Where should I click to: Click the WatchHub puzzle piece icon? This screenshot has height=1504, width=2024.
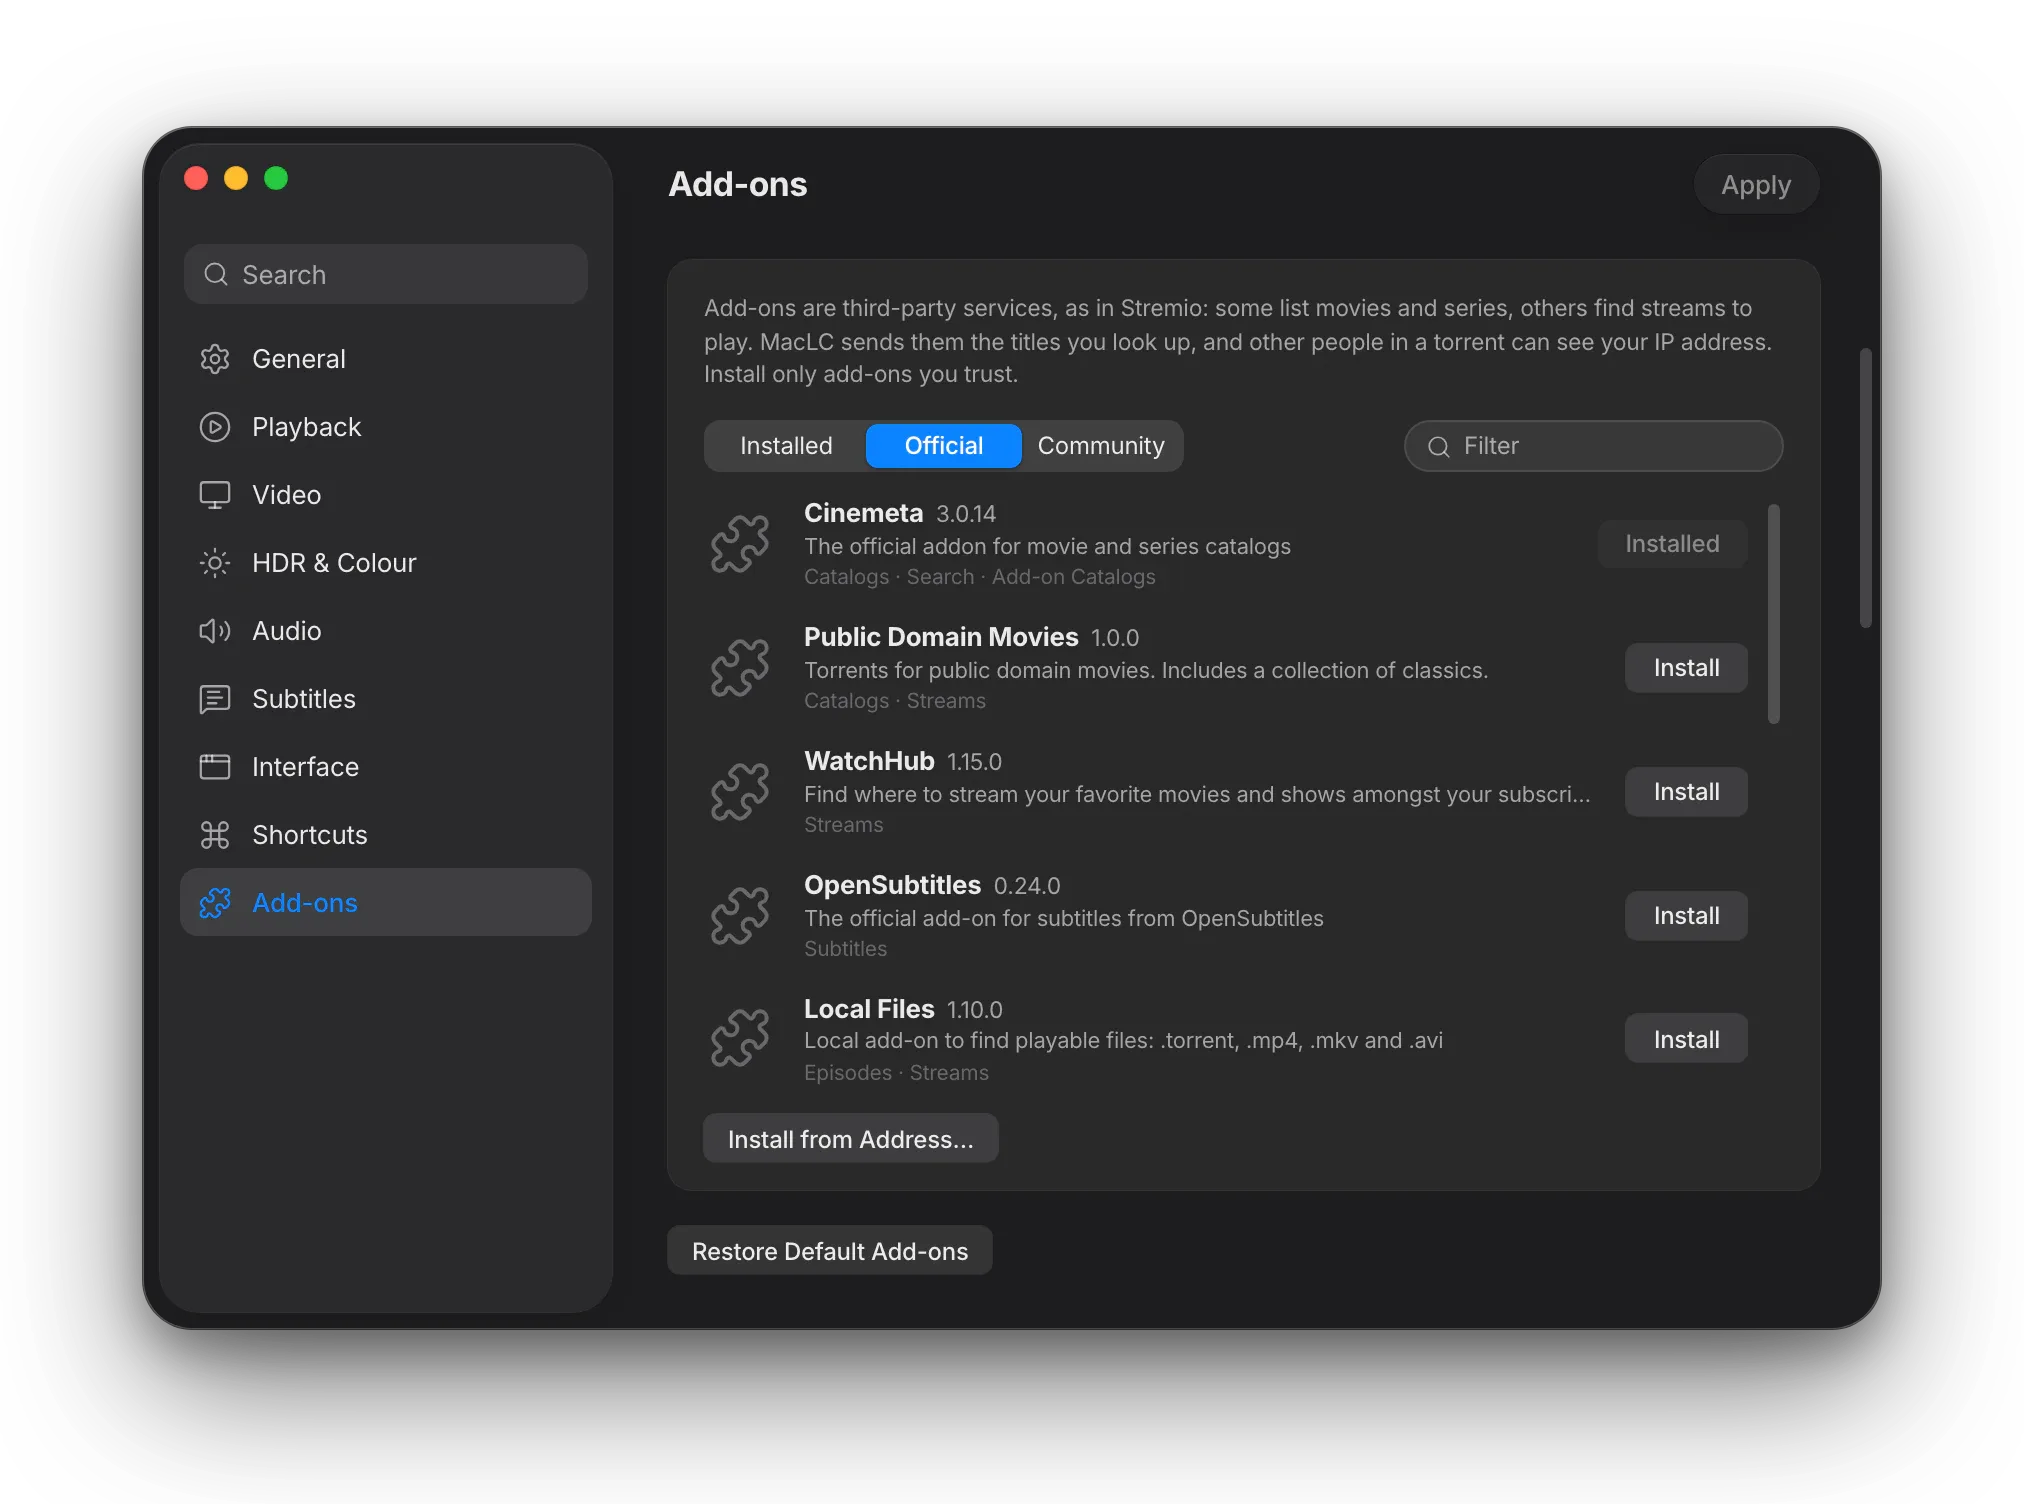tap(740, 792)
